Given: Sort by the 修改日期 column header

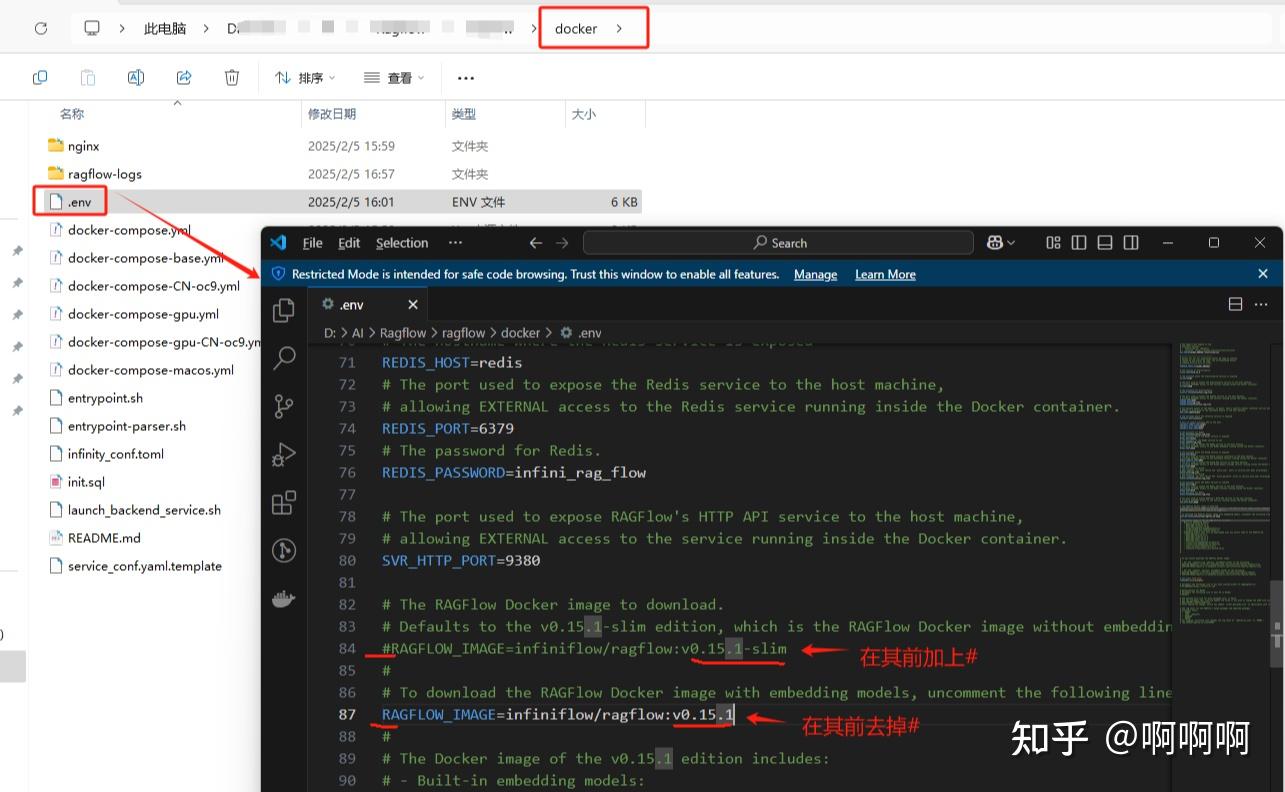Looking at the screenshot, I should 332,114.
